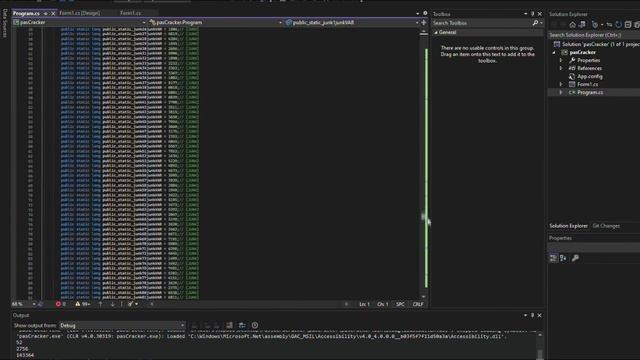
Task: Open the Form1.cs editor tab
Action: tap(130, 13)
